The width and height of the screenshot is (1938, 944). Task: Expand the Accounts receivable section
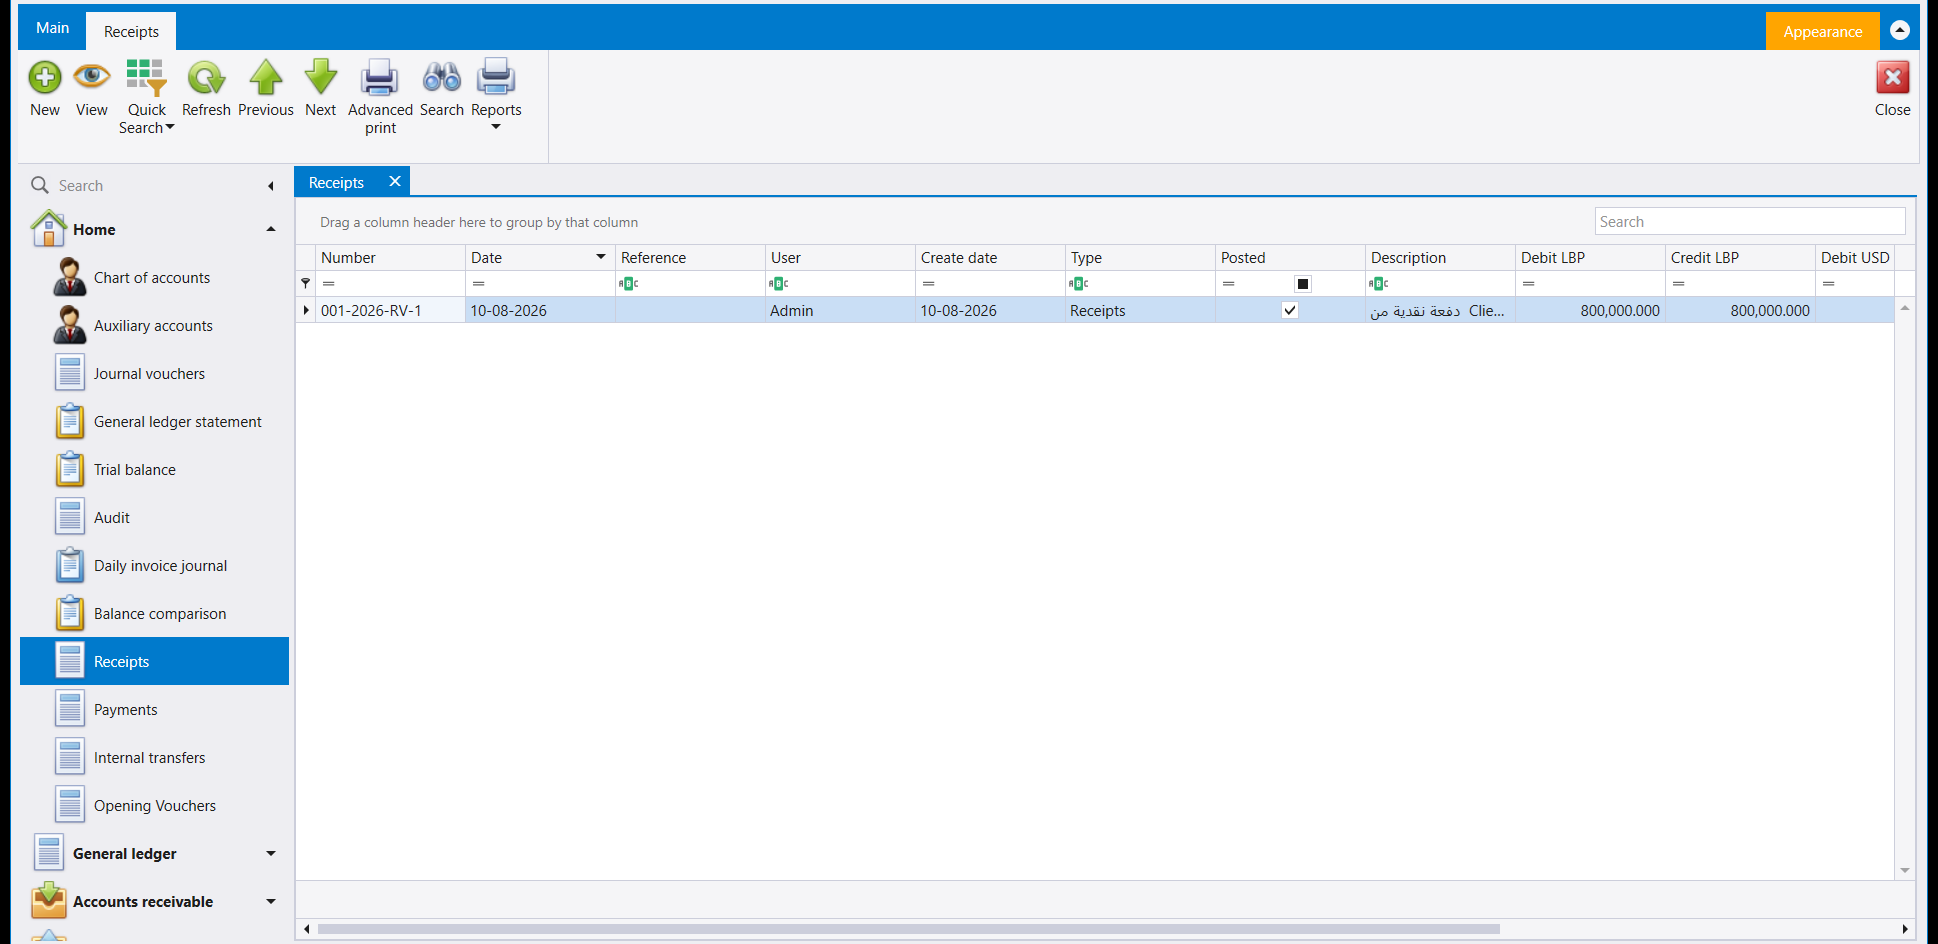(271, 901)
